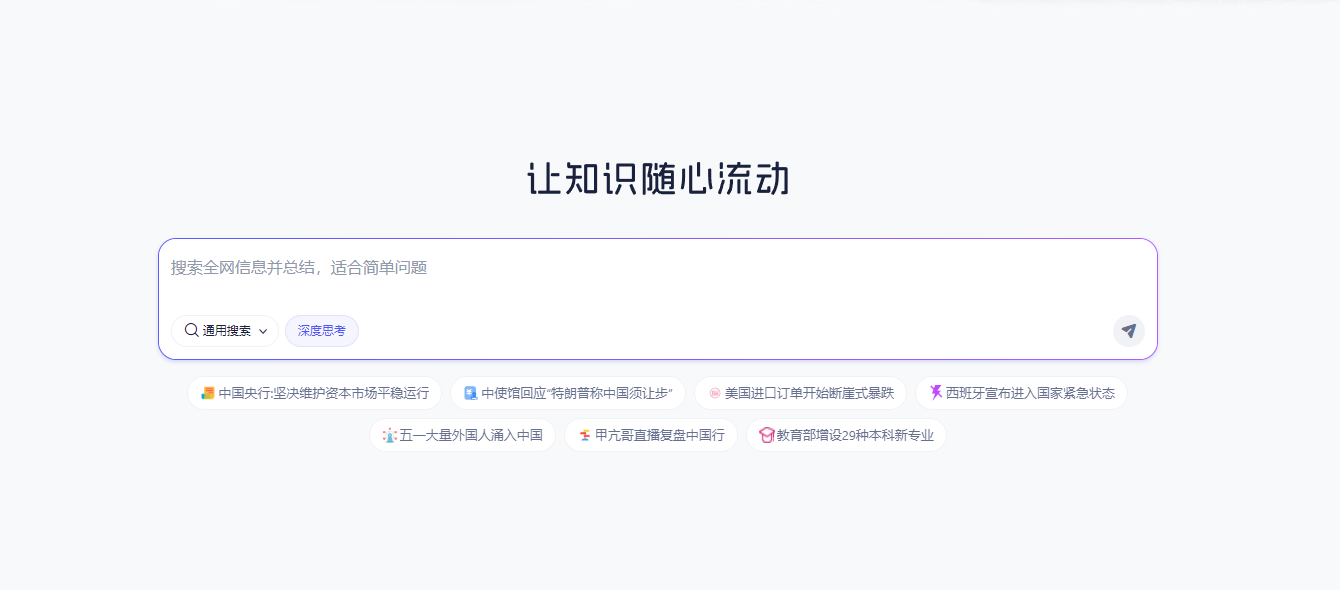Click the heading 让知识随心流动
This screenshot has height=590, width=1340.
pos(658,179)
